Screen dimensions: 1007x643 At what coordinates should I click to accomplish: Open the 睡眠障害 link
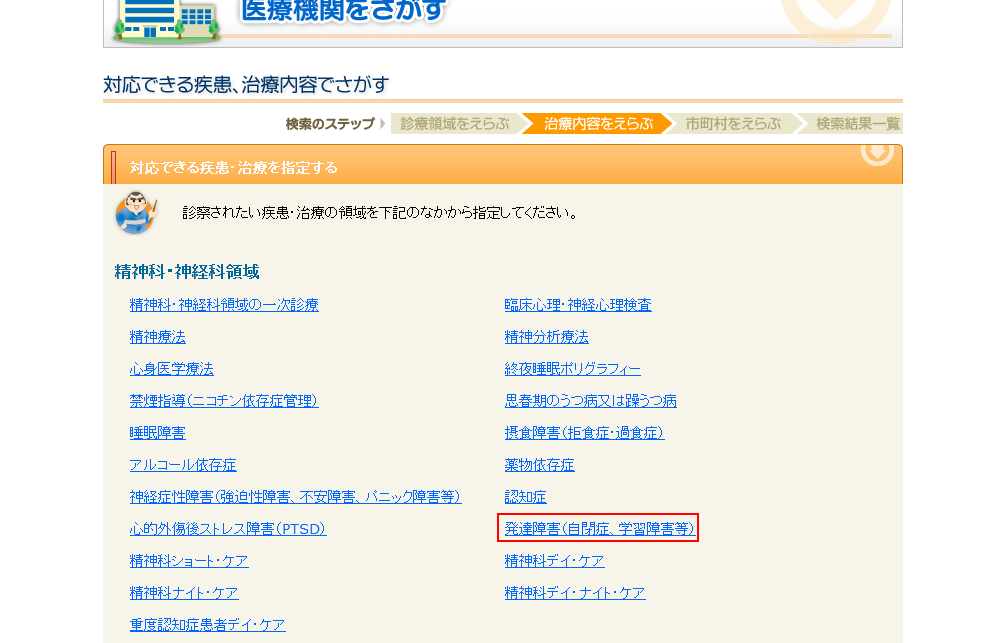[157, 433]
